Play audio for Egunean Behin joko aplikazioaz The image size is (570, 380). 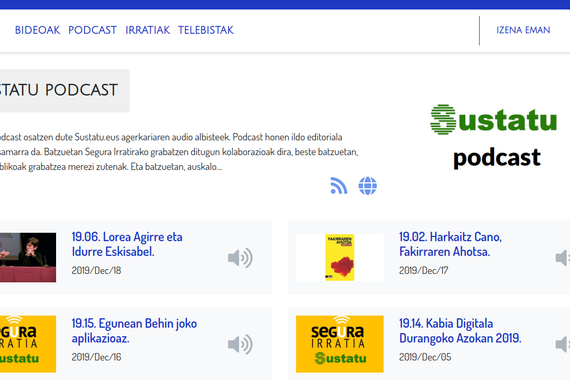coord(240,344)
